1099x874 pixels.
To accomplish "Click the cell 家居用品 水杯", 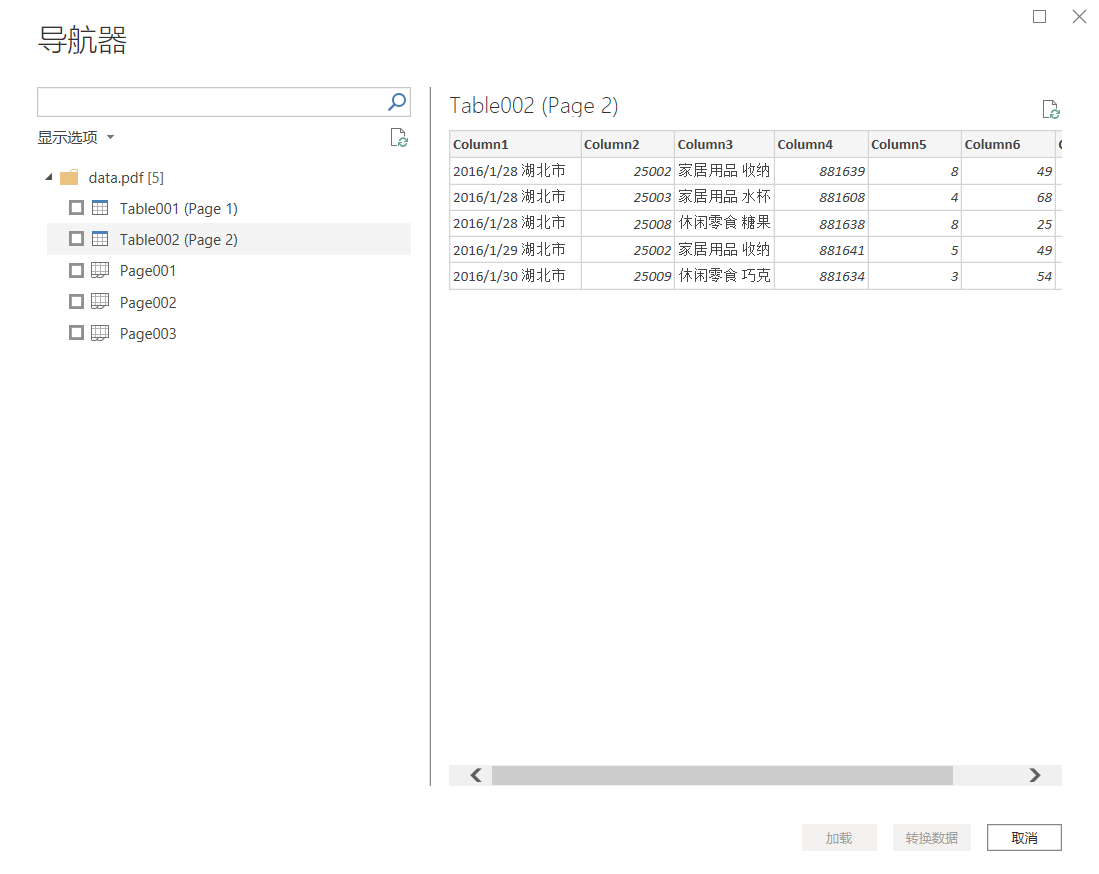I will pyautogui.click(x=724, y=198).
